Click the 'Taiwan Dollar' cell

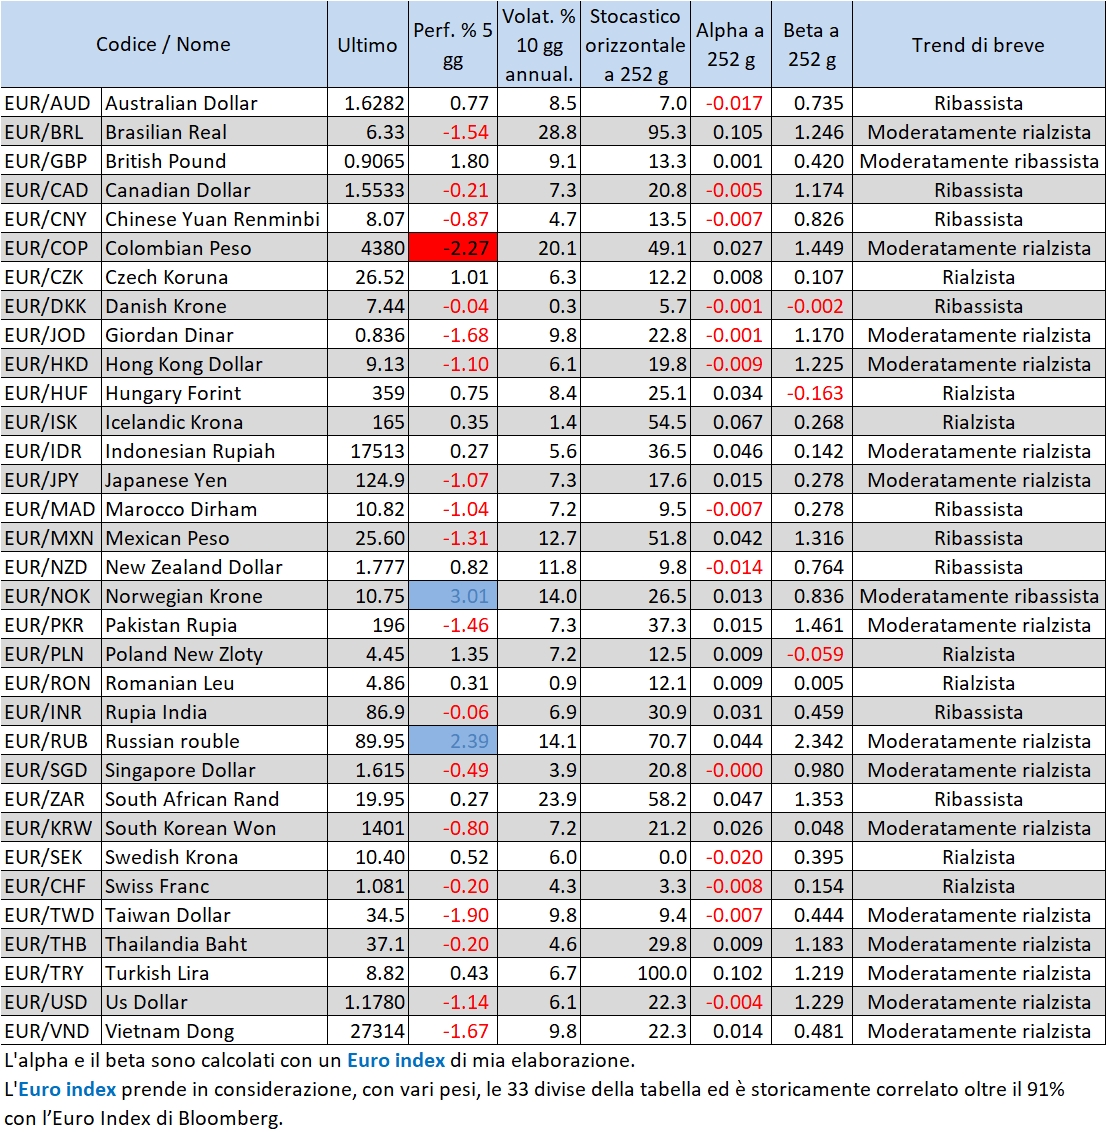click(x=214, y=915)
